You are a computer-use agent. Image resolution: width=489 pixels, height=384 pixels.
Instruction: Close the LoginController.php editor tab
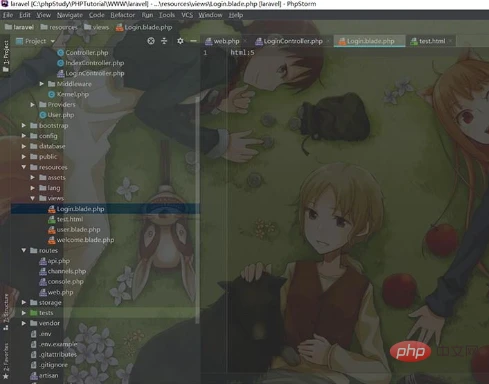click(328, 41)
